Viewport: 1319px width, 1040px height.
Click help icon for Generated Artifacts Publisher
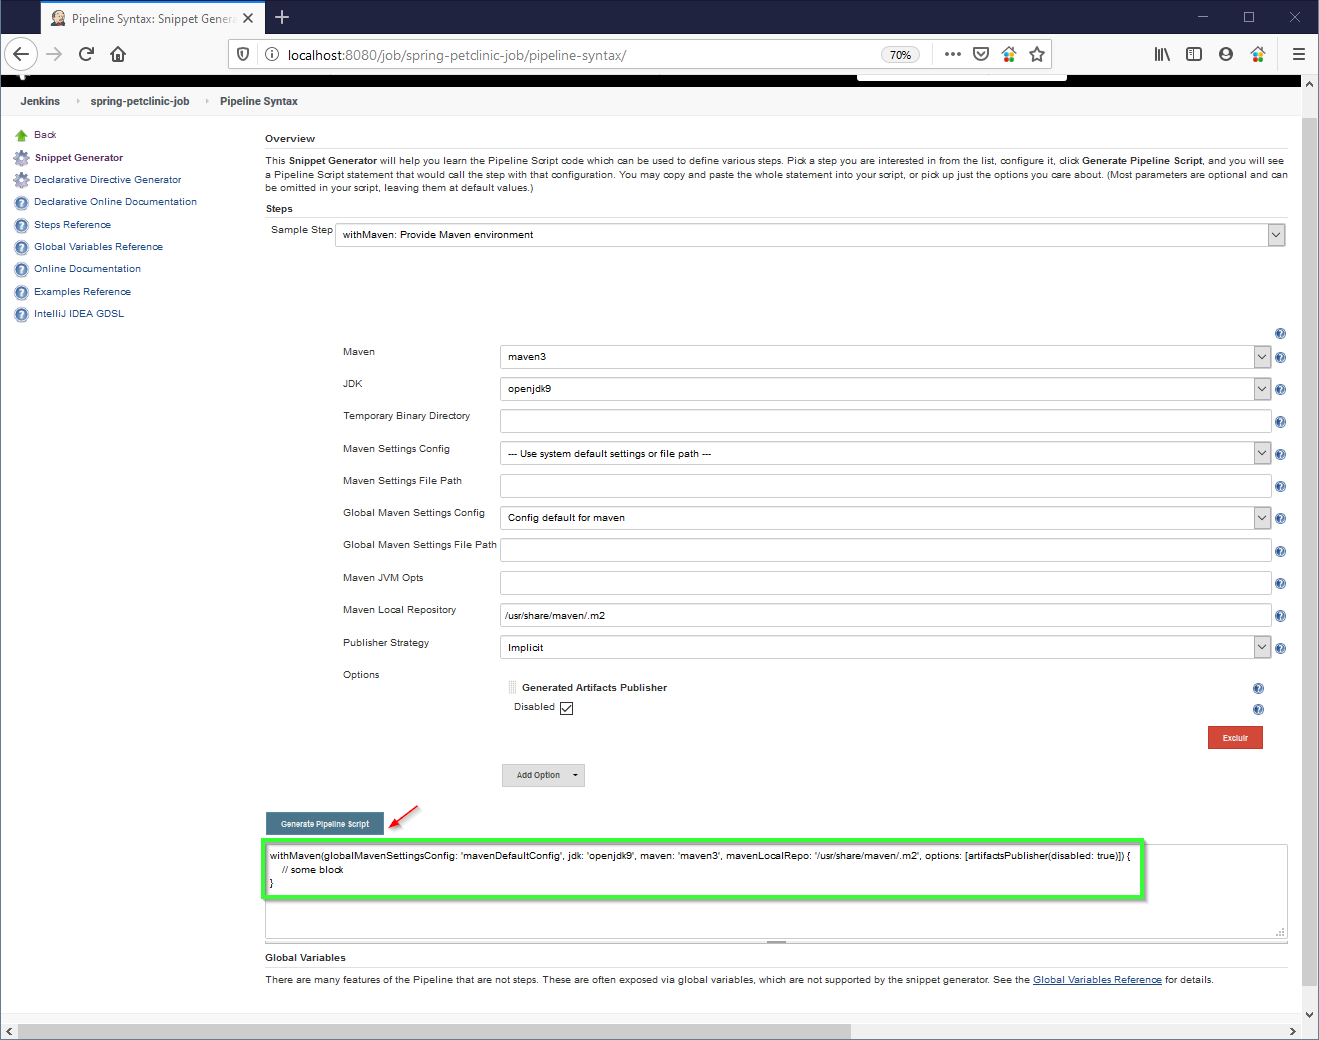1258,688
